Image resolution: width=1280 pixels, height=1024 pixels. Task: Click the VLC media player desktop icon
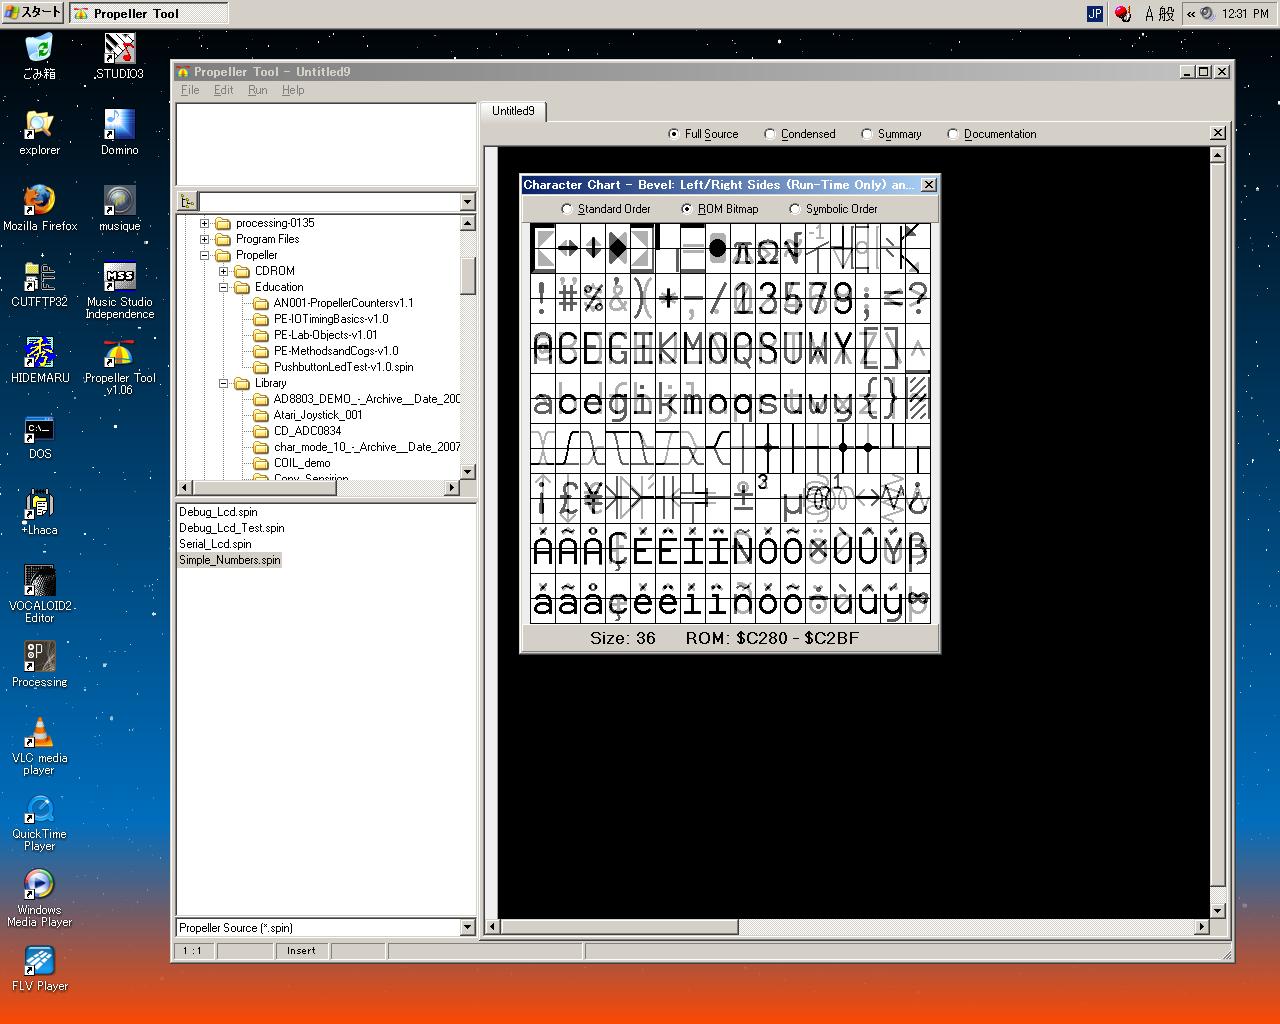click(39, 733)
